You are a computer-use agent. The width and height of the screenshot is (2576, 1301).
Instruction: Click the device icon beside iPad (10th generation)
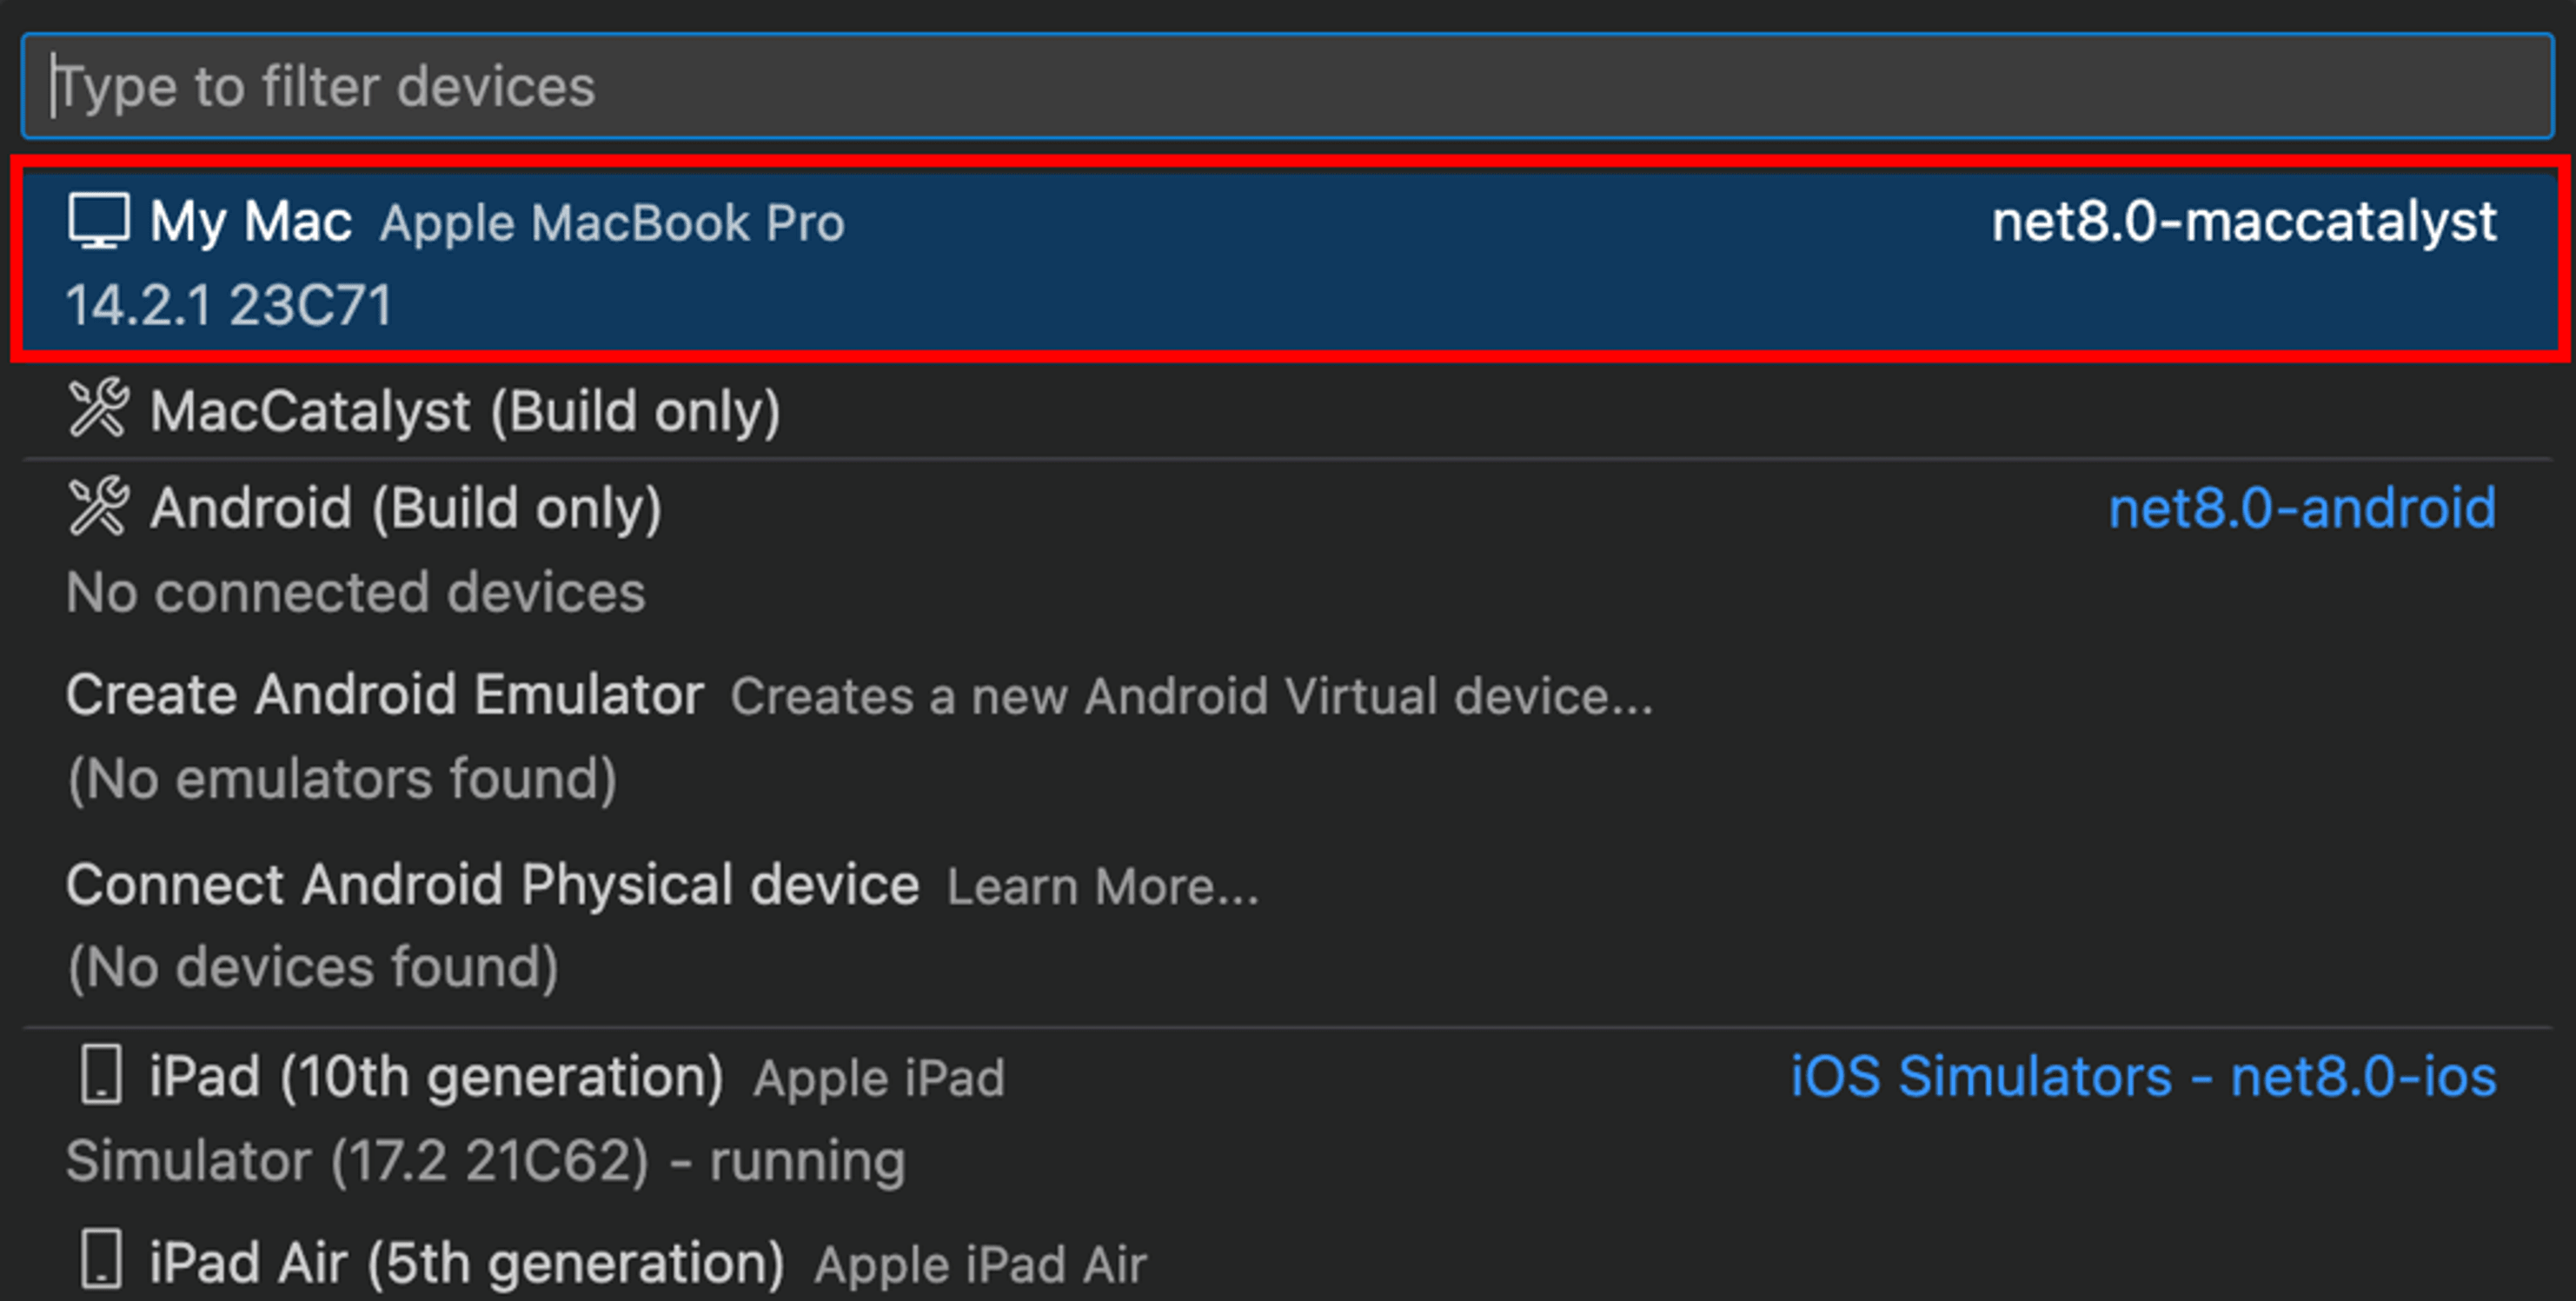click(101, 1076)
